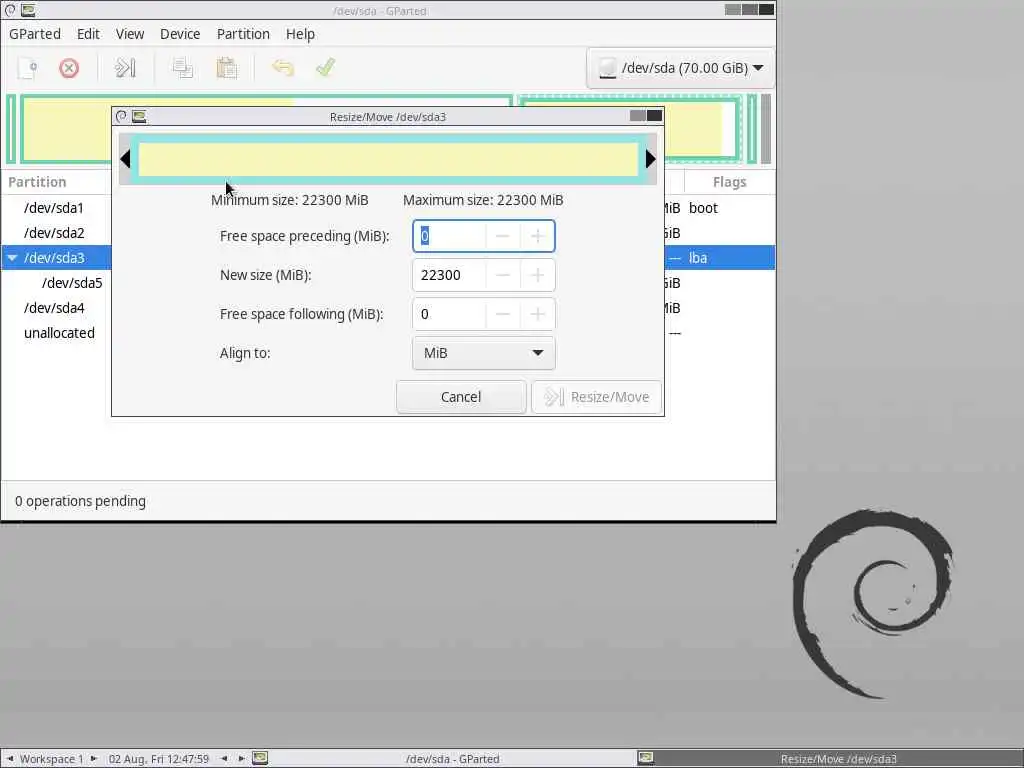Click Resize/Move /dev/sda3 taskbar entry
This screenshot has height=768, width=1024.
click(829, 759)
